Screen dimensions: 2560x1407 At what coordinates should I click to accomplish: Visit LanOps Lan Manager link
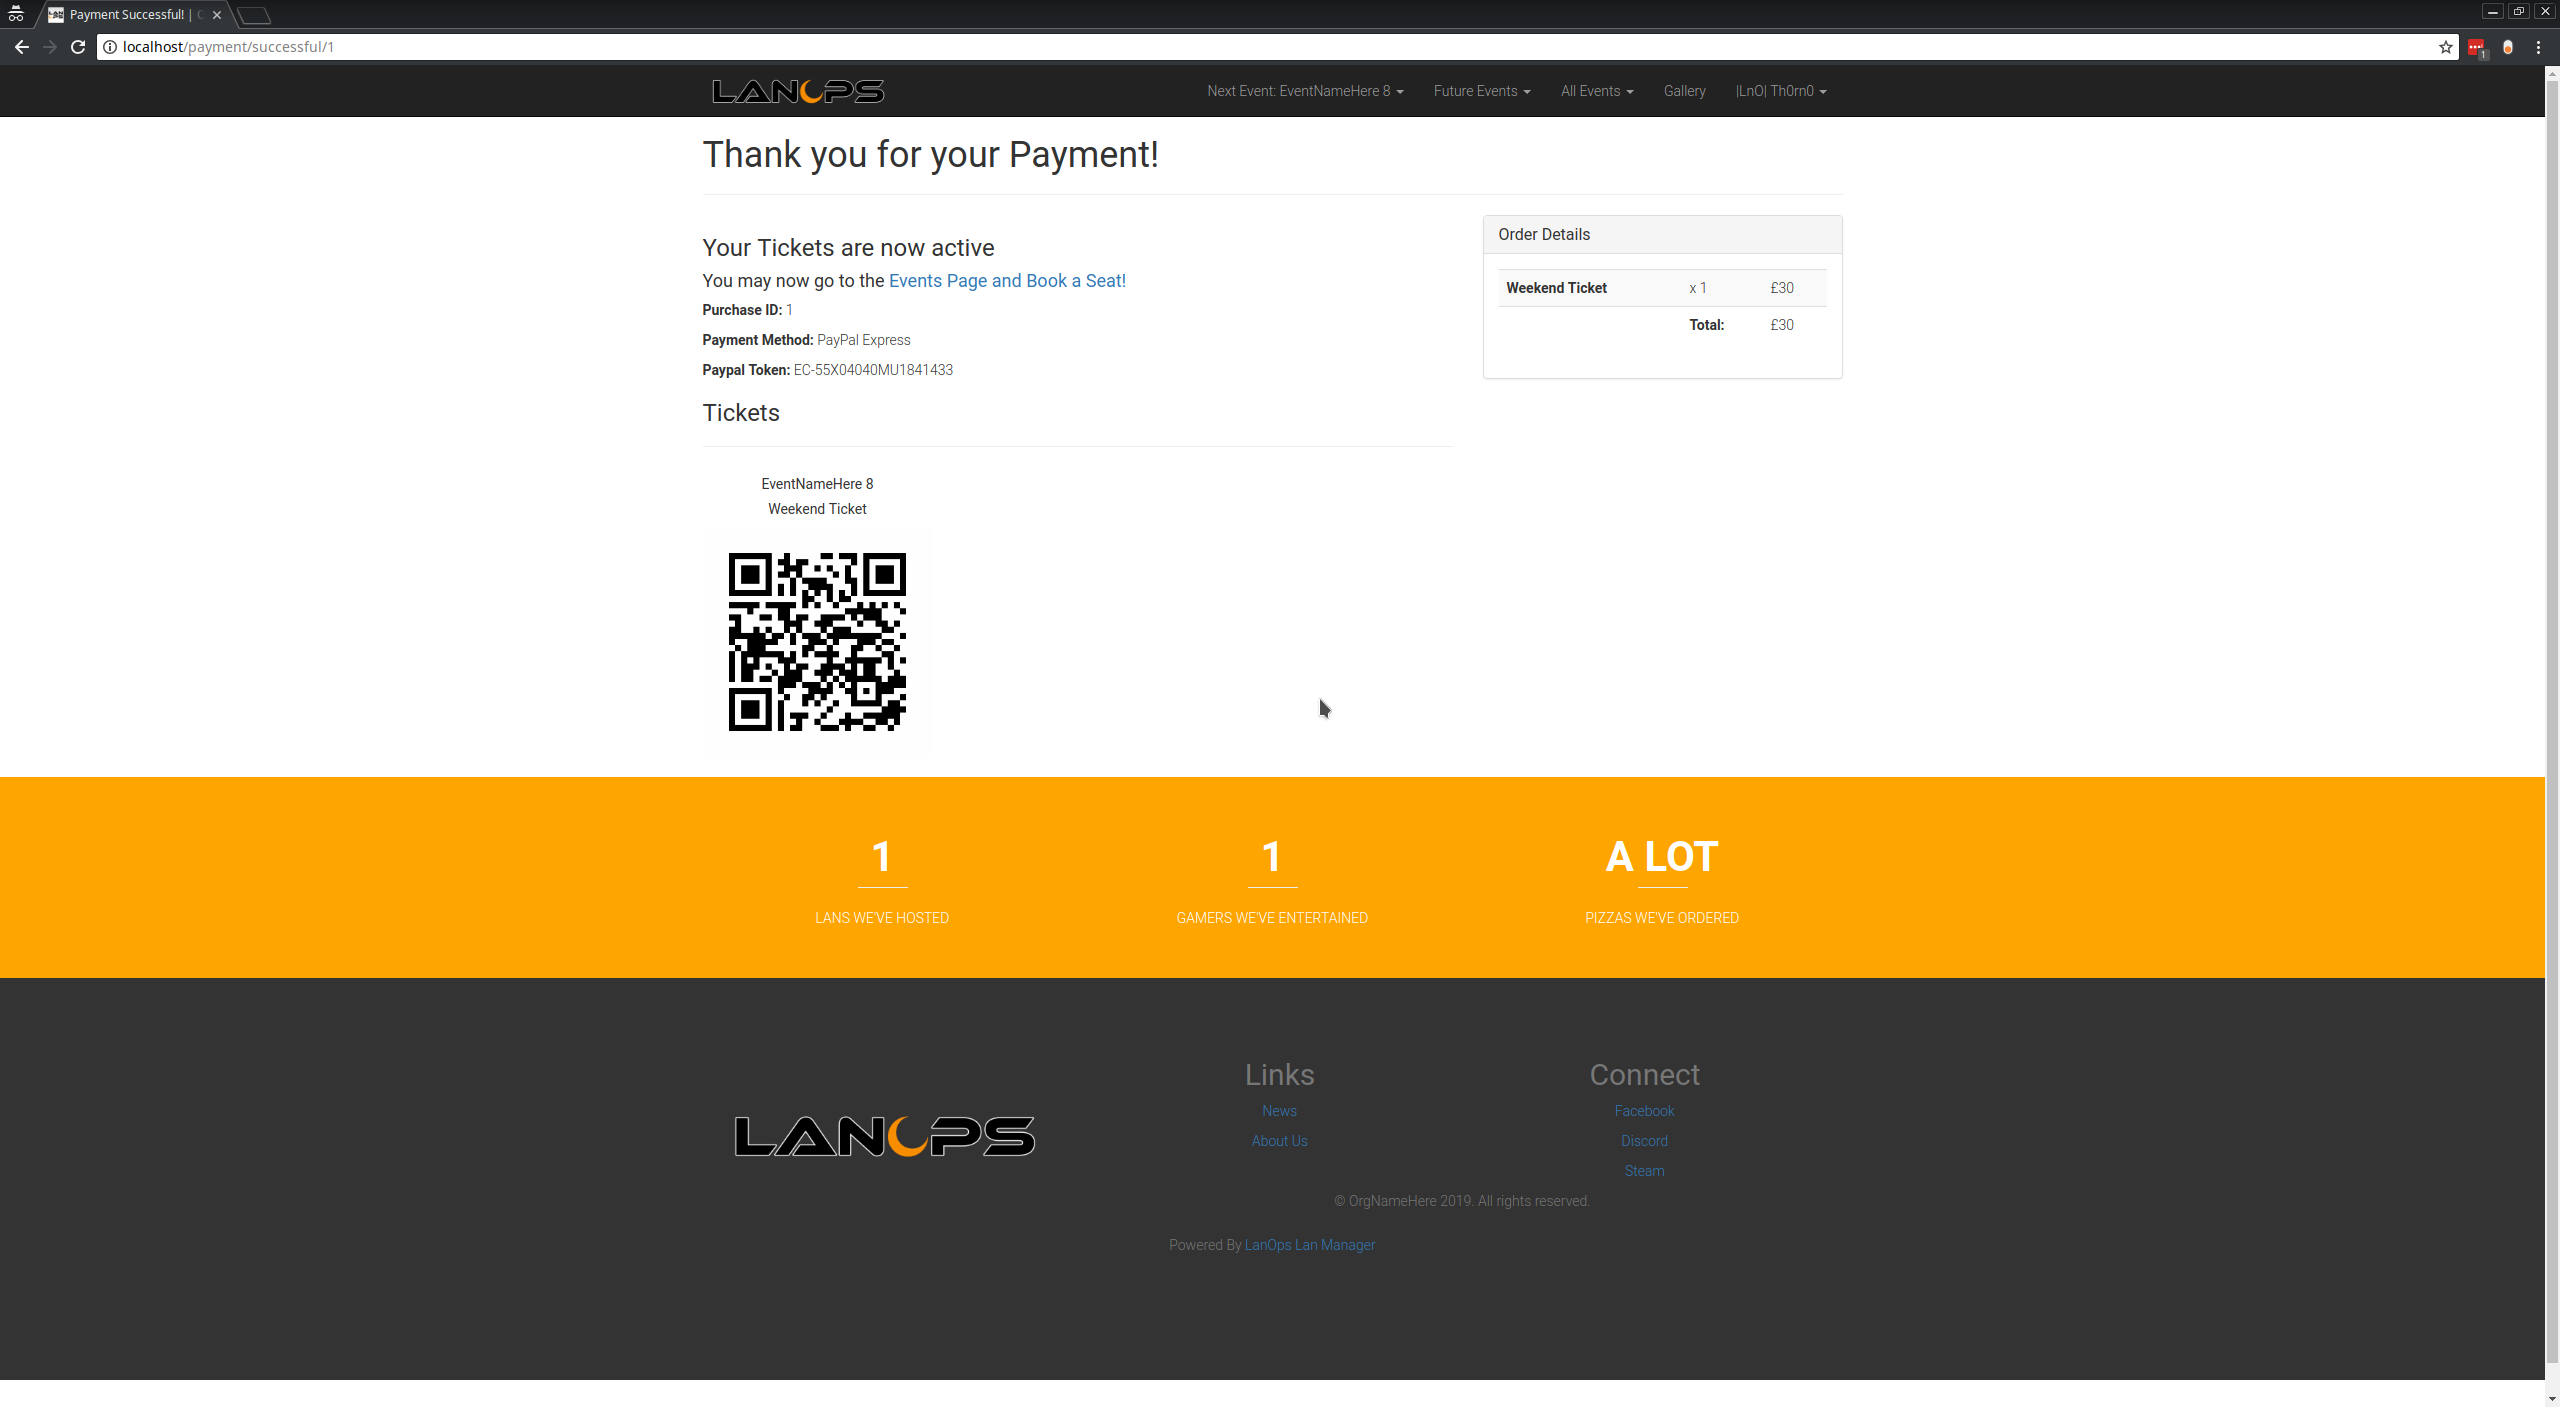coord(1309,1245)
